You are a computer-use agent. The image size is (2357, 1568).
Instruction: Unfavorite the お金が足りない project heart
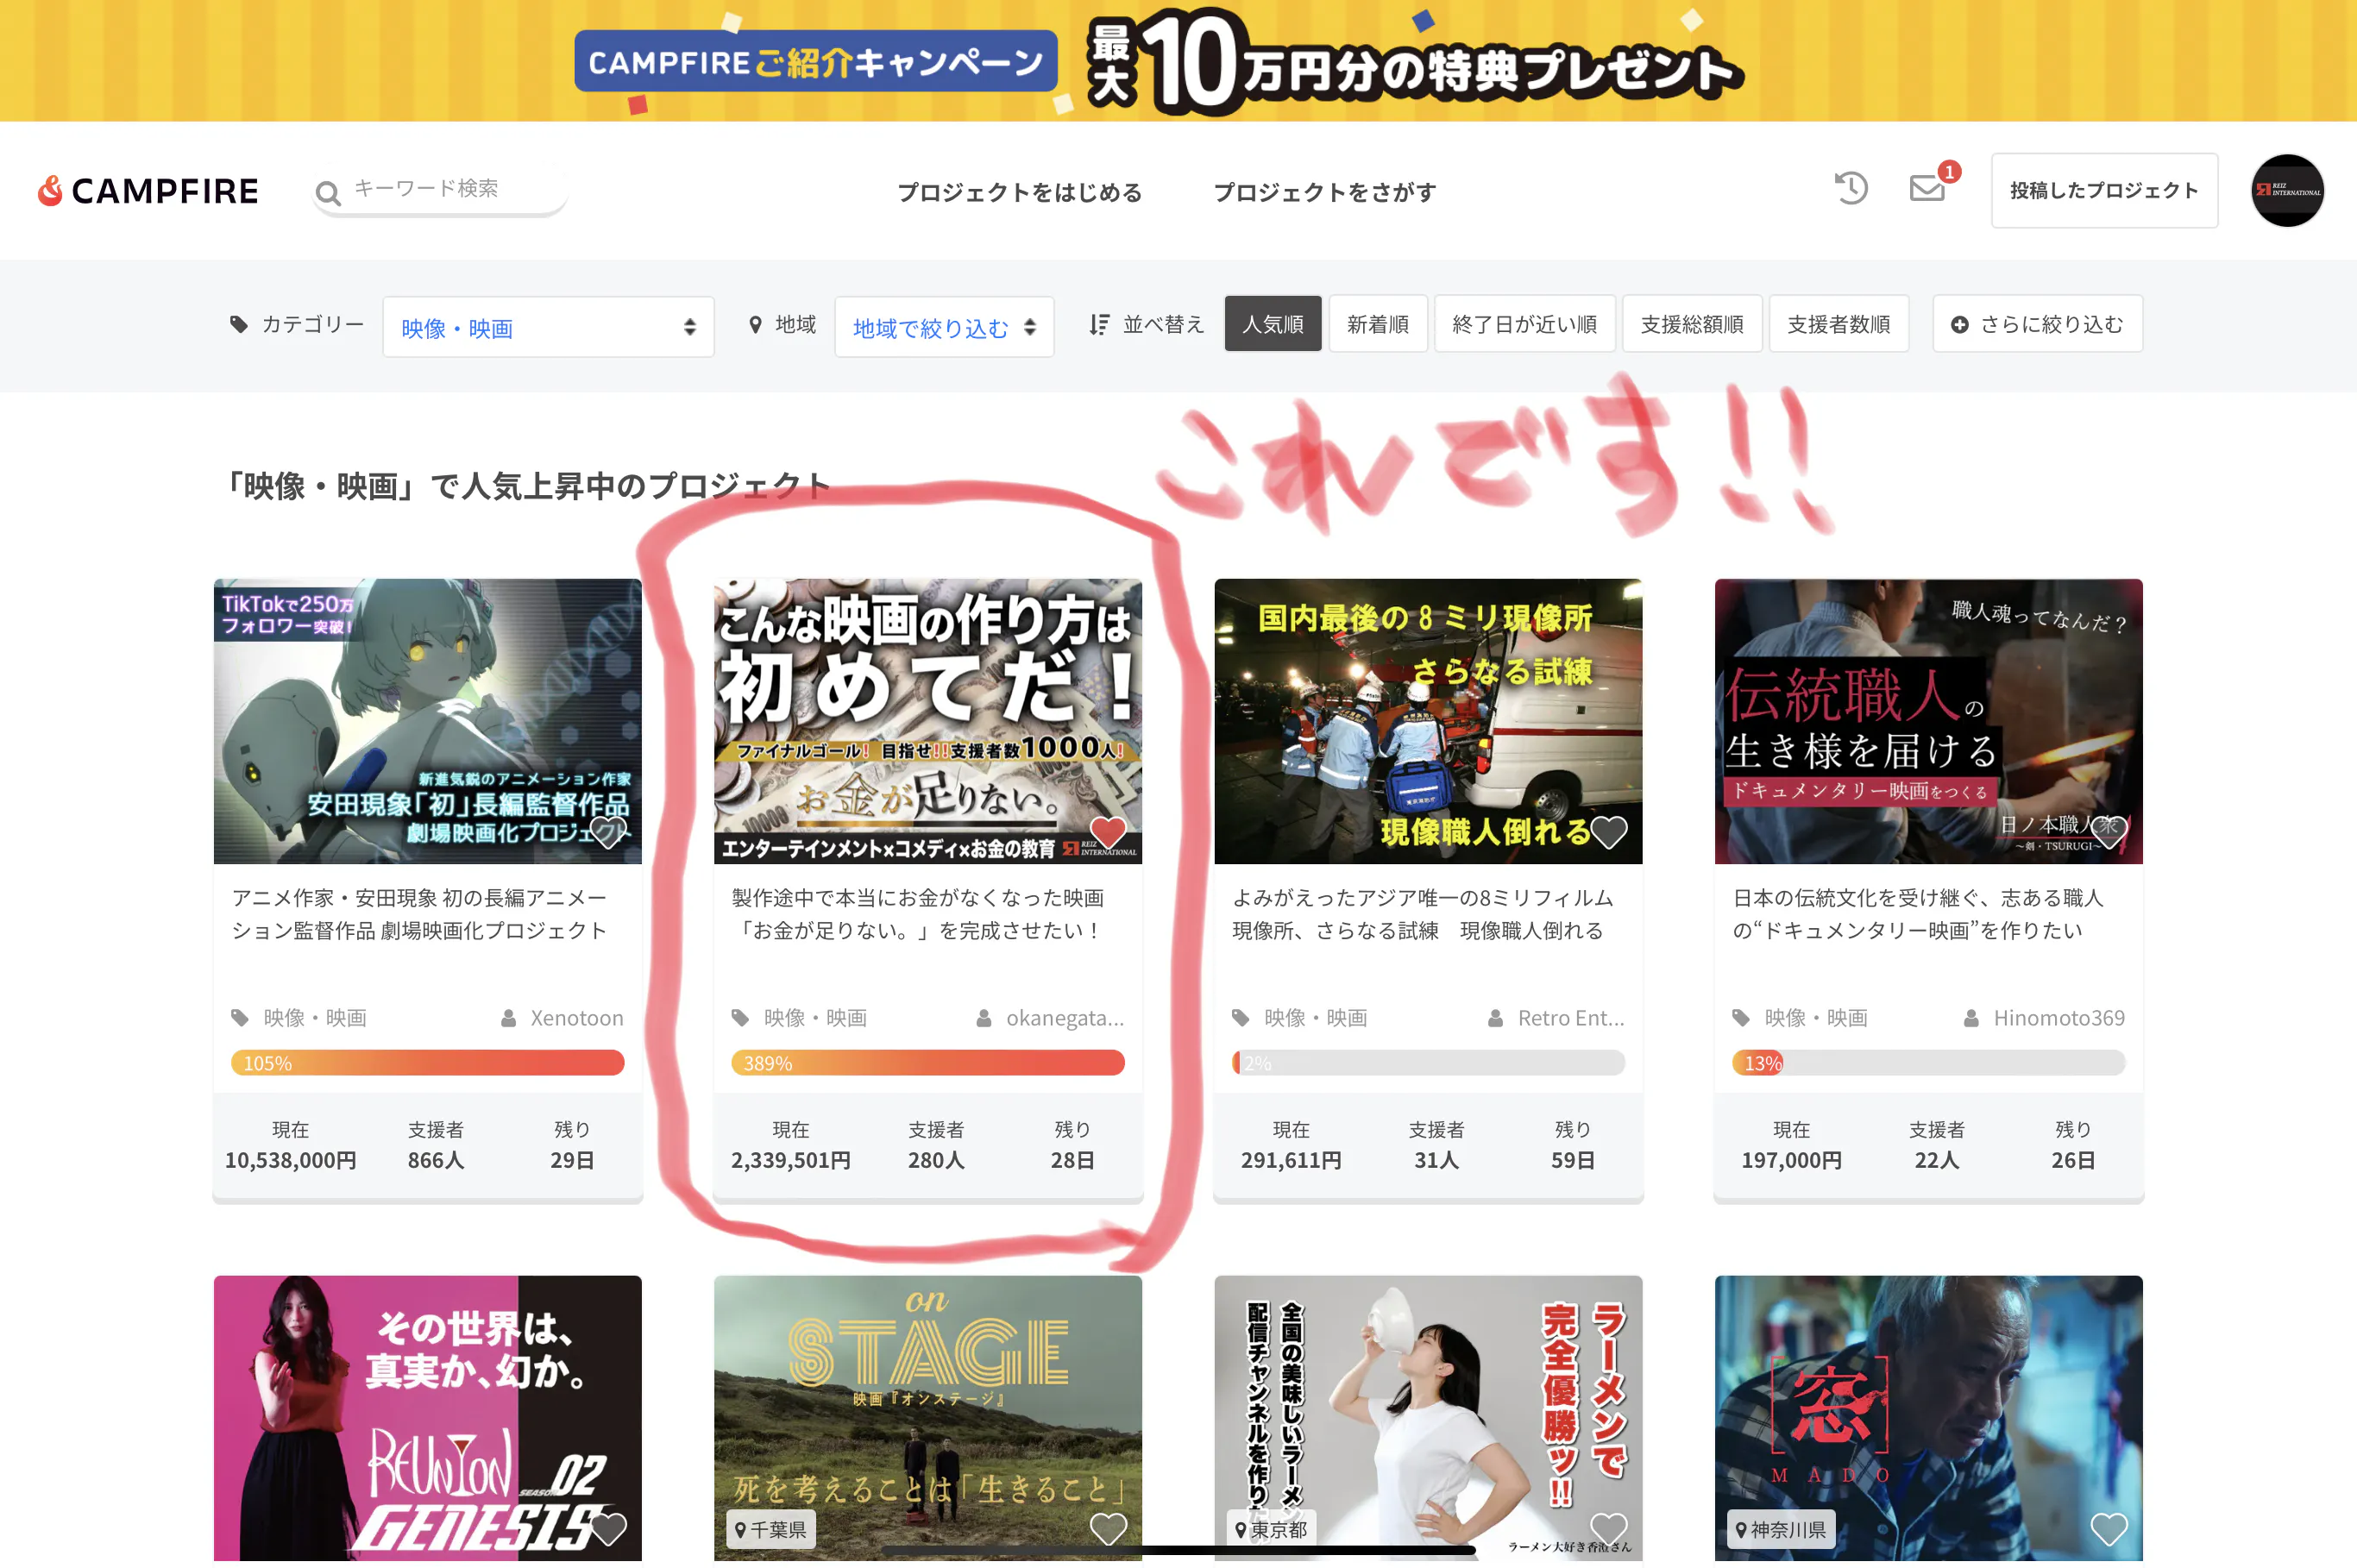(1107, 831)
